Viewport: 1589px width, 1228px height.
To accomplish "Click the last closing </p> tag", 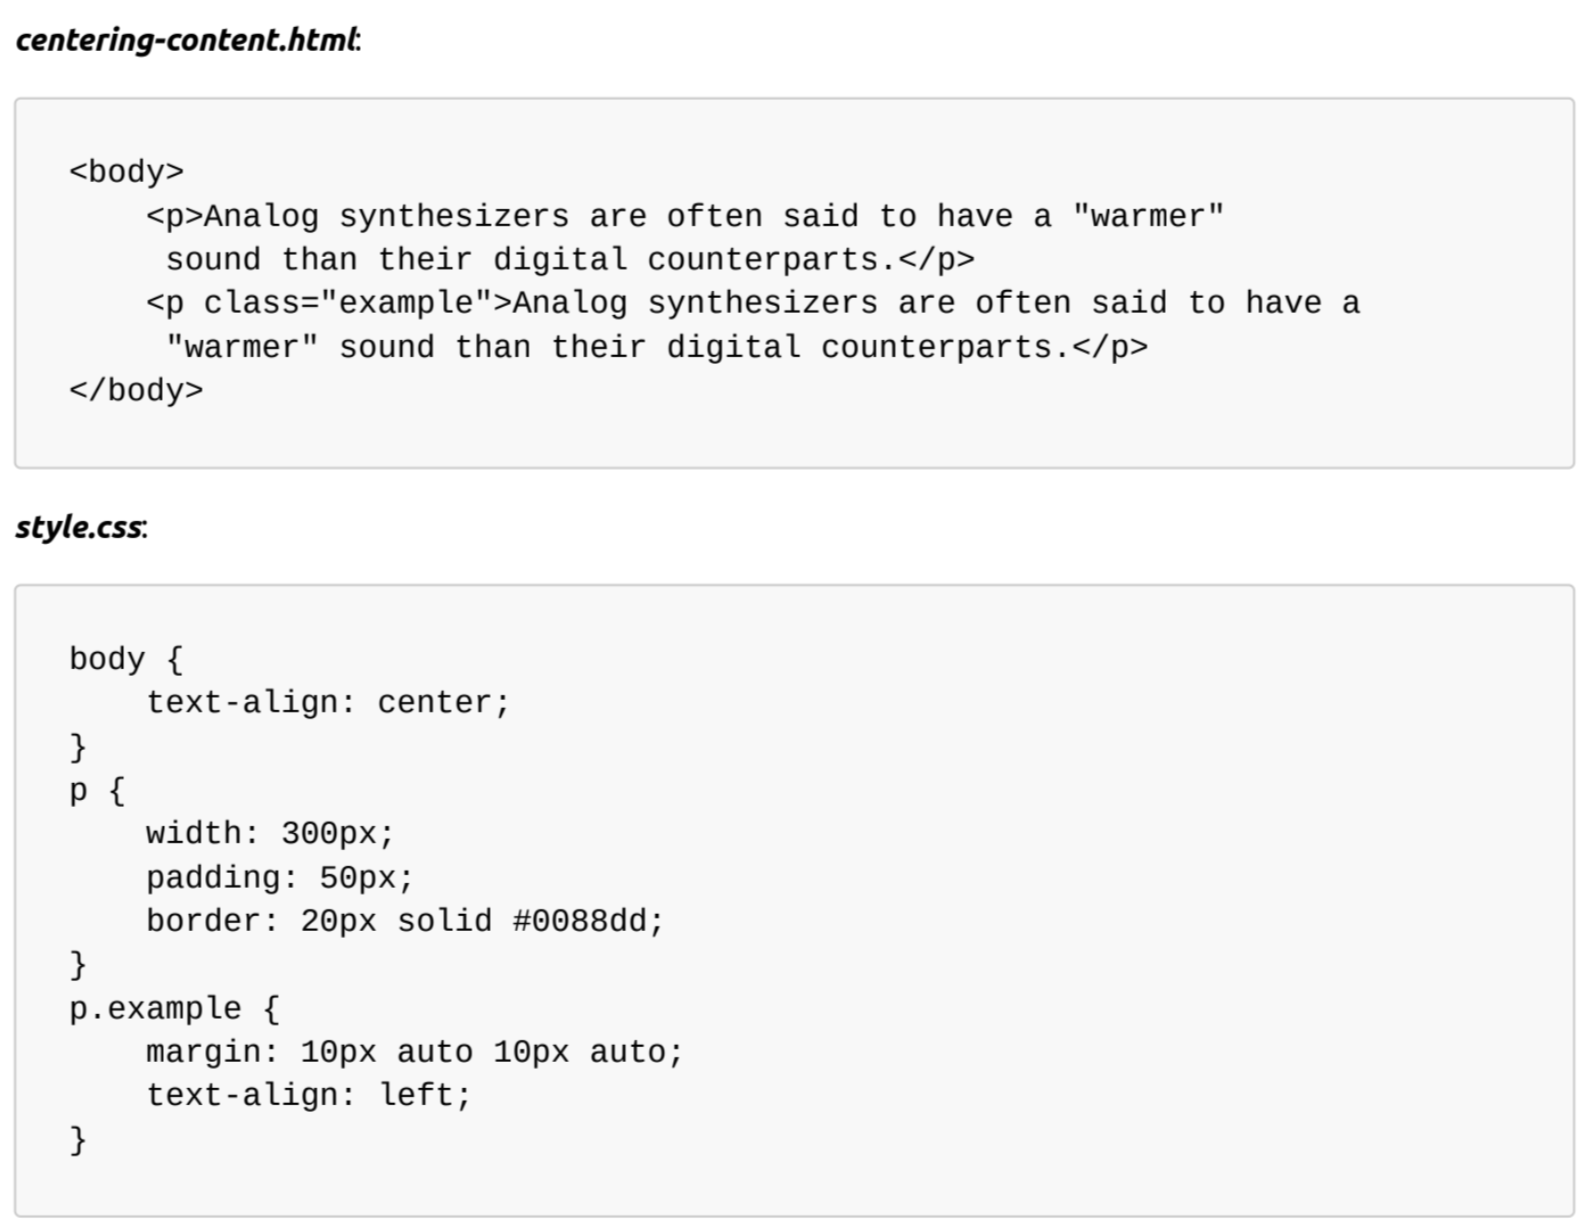I will click(1110, 347).
